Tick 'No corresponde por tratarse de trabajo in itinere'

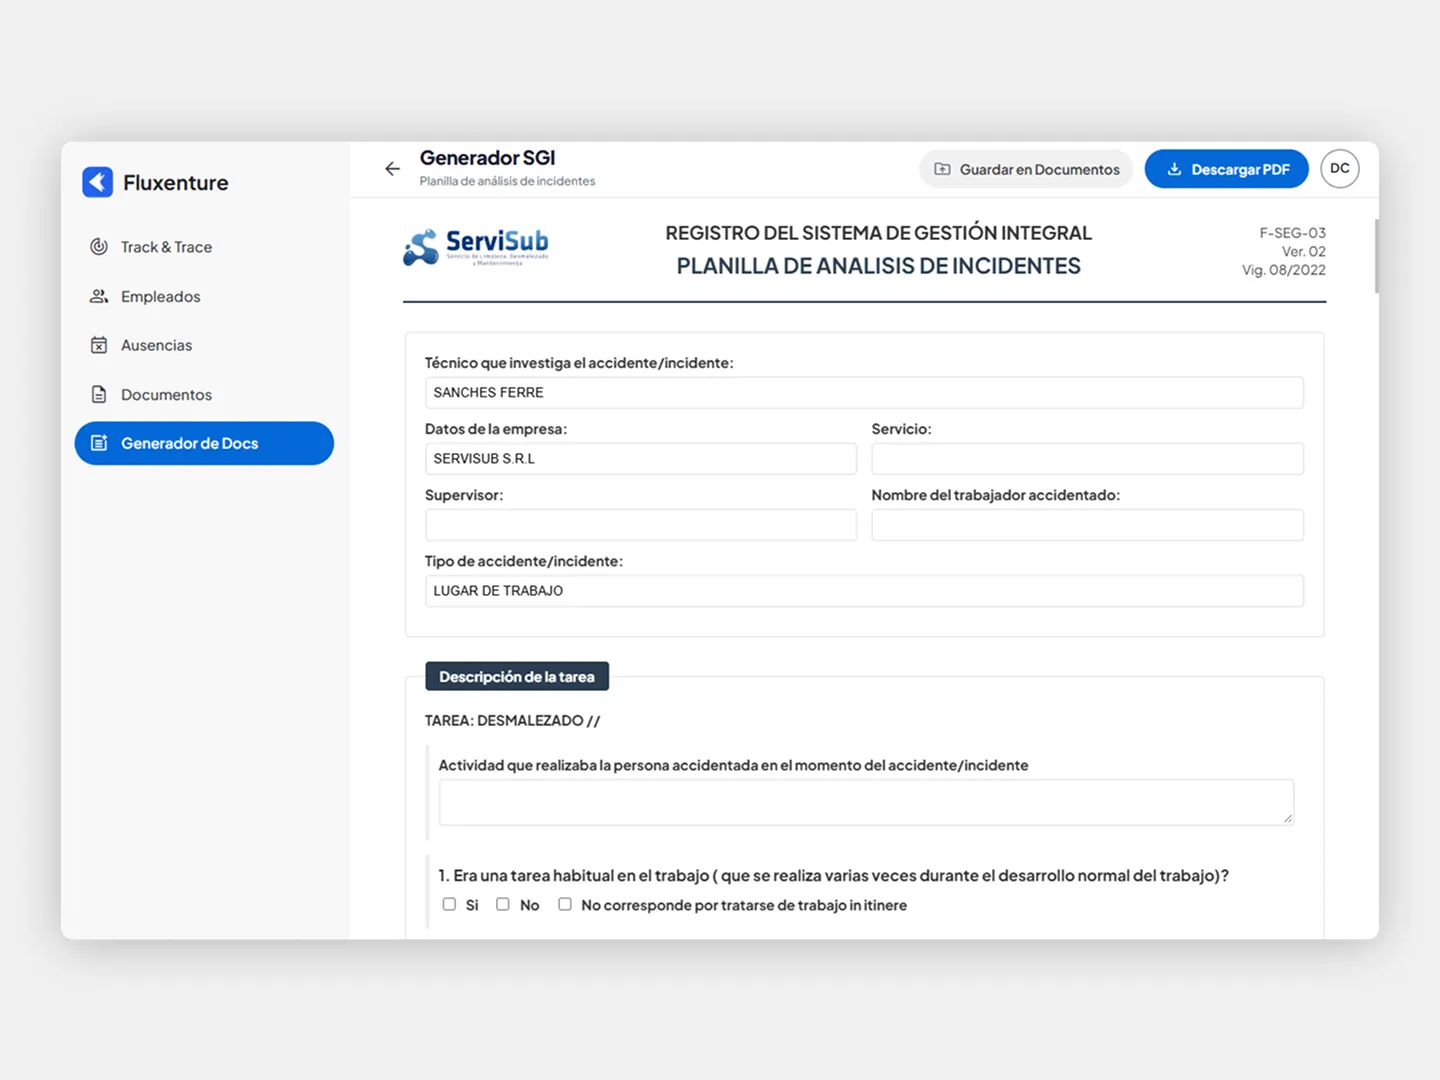565,904
